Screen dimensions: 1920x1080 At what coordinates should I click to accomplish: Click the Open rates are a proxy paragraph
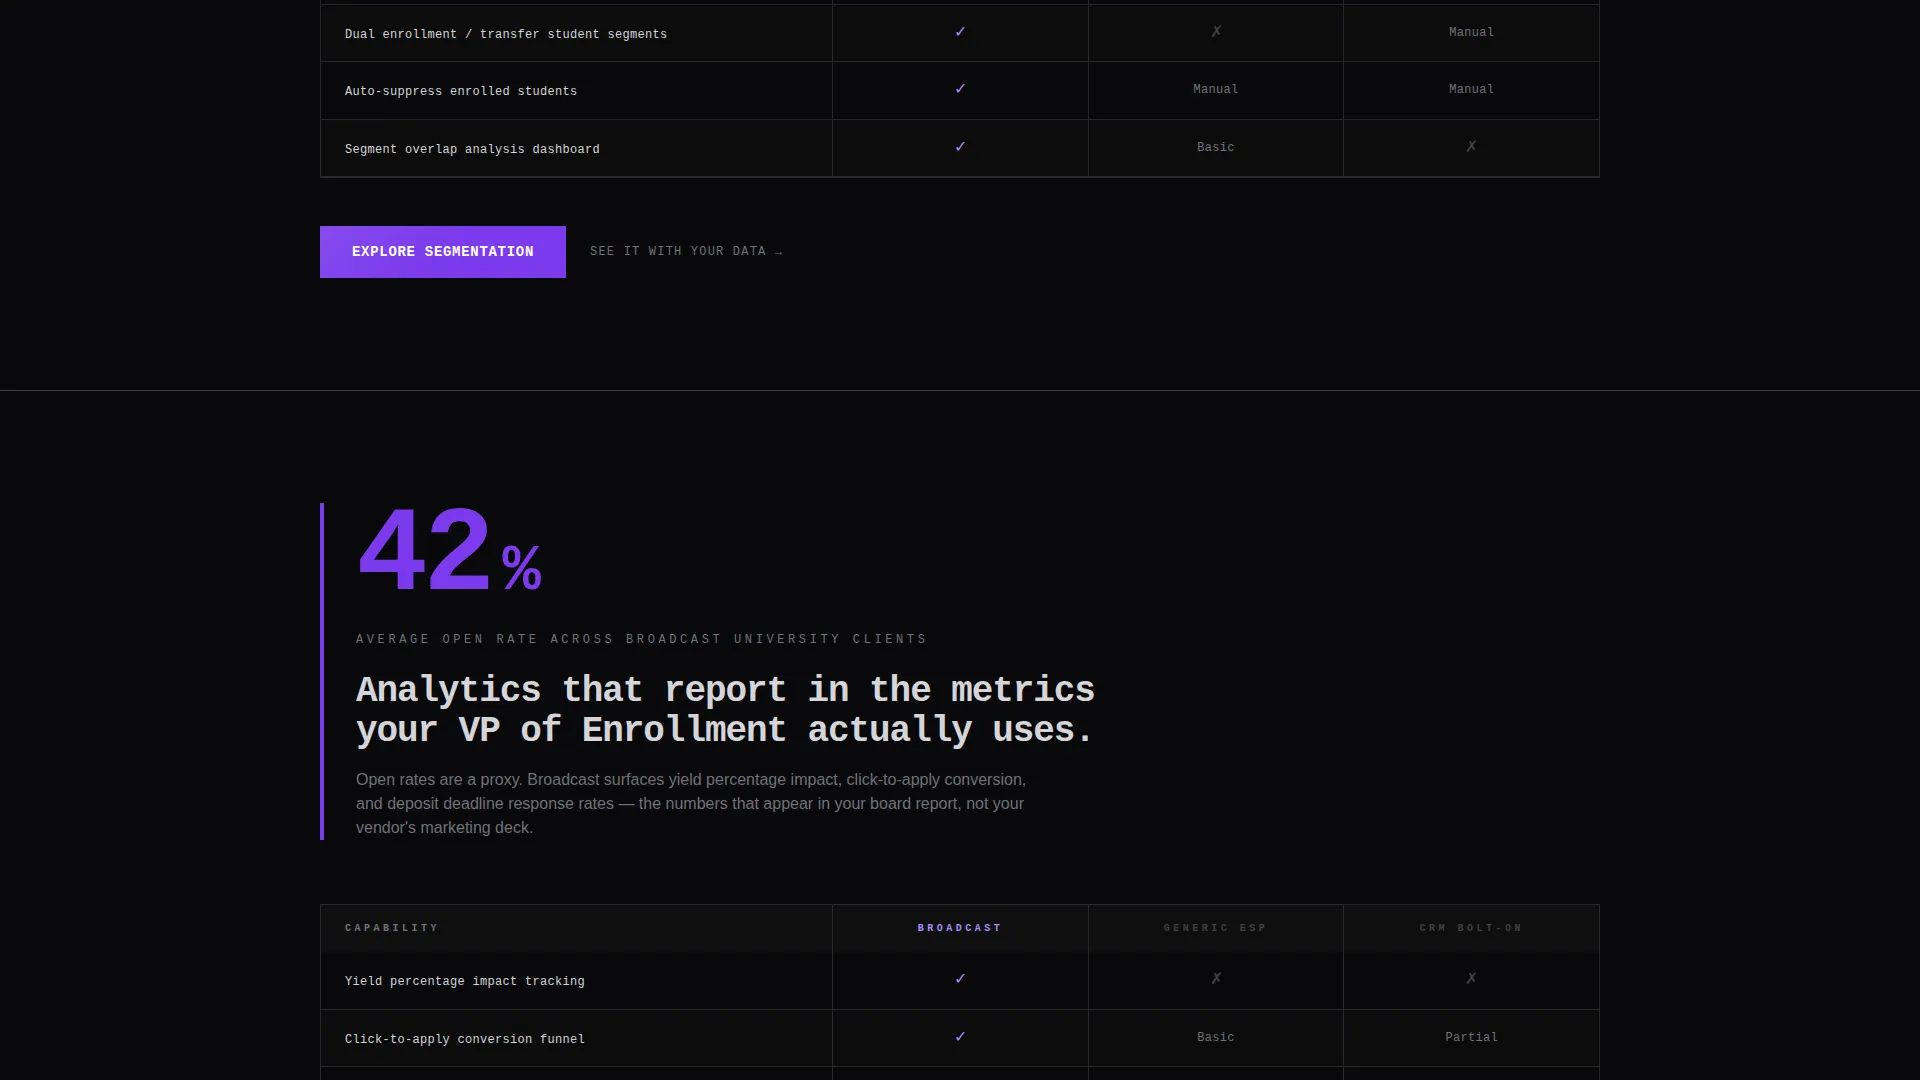tap(691, 804)
